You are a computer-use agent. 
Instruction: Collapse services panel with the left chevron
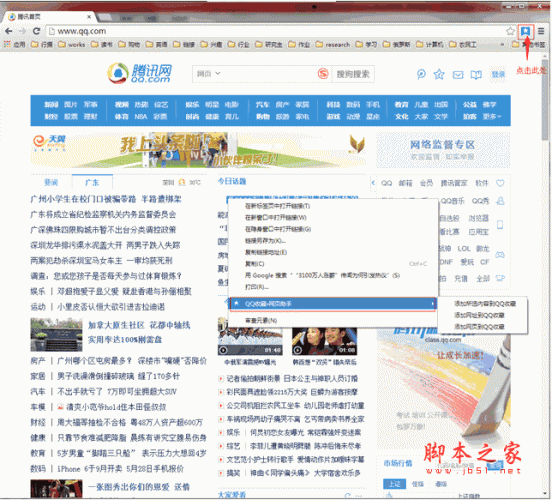point(373,183)
